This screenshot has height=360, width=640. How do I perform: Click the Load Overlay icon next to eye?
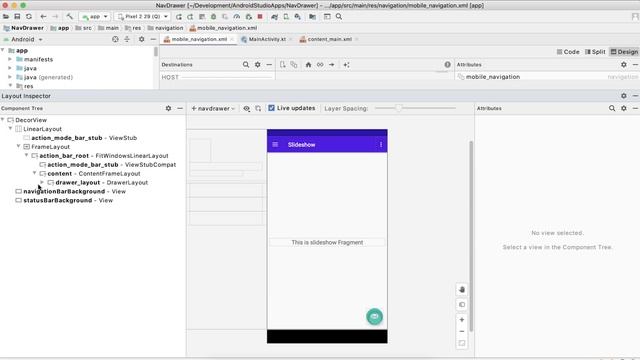click(258, 108)
